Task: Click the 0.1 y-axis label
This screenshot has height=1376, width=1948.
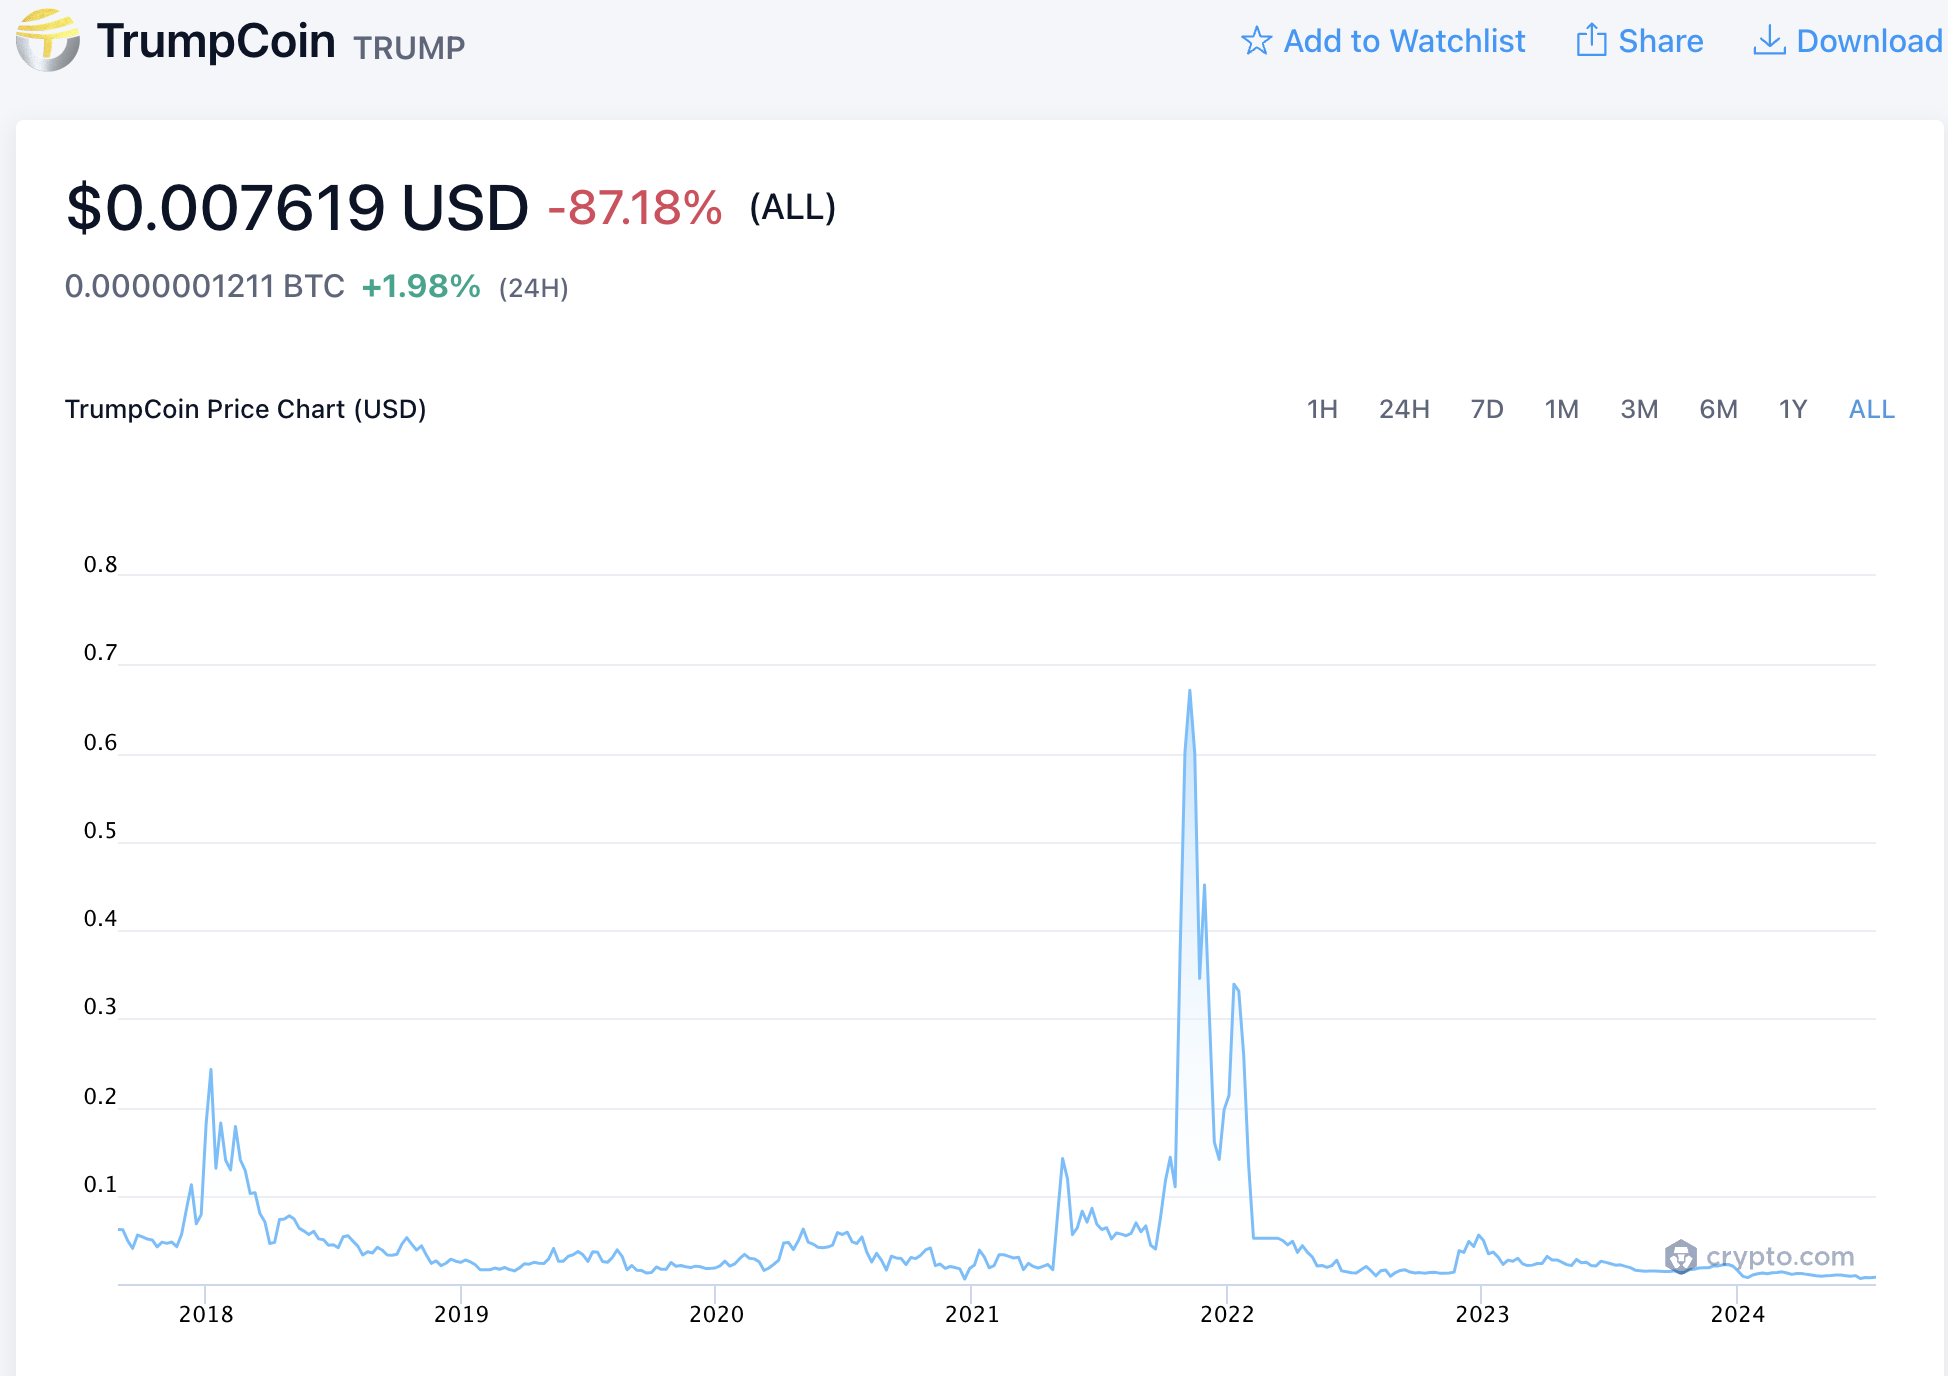Action: pos(100,1185)
